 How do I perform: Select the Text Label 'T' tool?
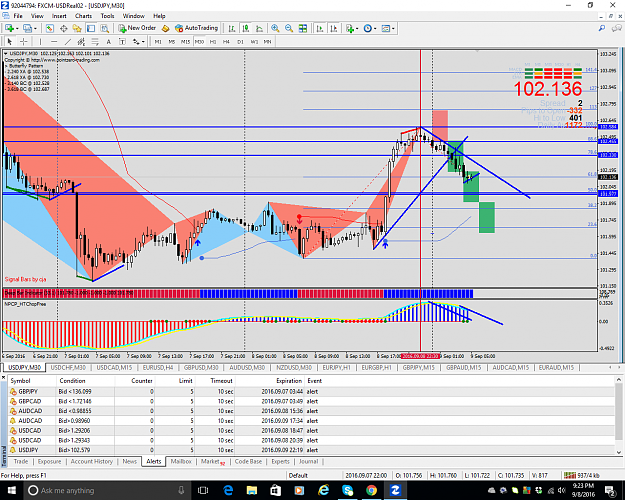click(x=122, y=41)
